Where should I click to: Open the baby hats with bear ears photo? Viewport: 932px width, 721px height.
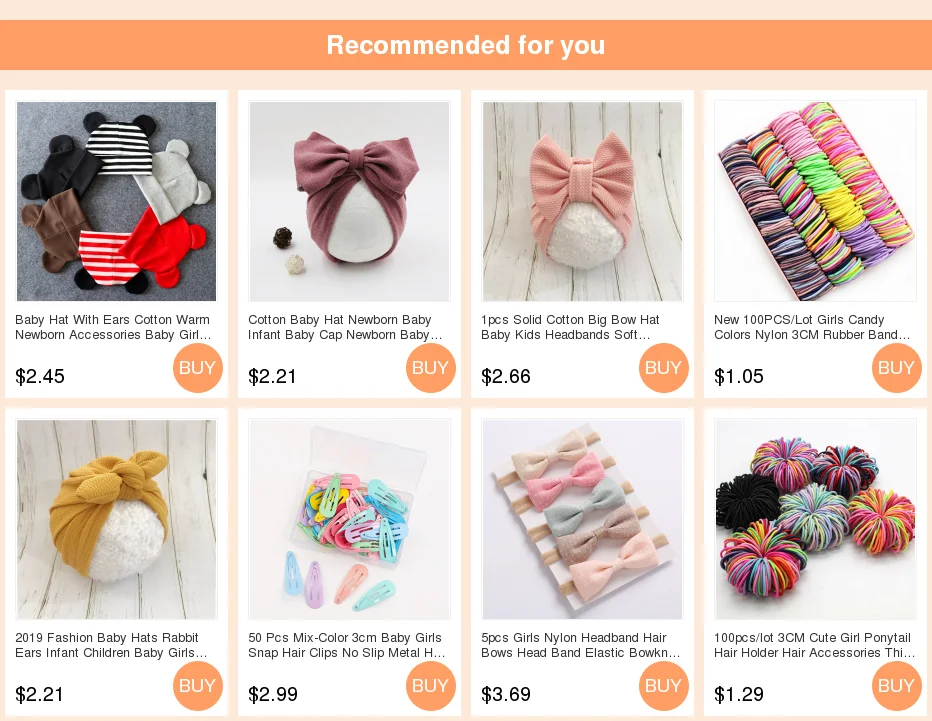click(x=116, y=201)
